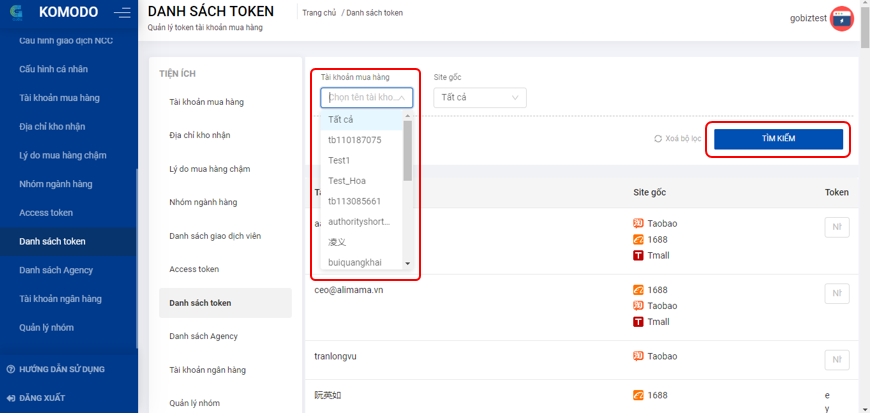
Task: Choose Test_Hoa from the account dropdown list
Action: [347, 181]
